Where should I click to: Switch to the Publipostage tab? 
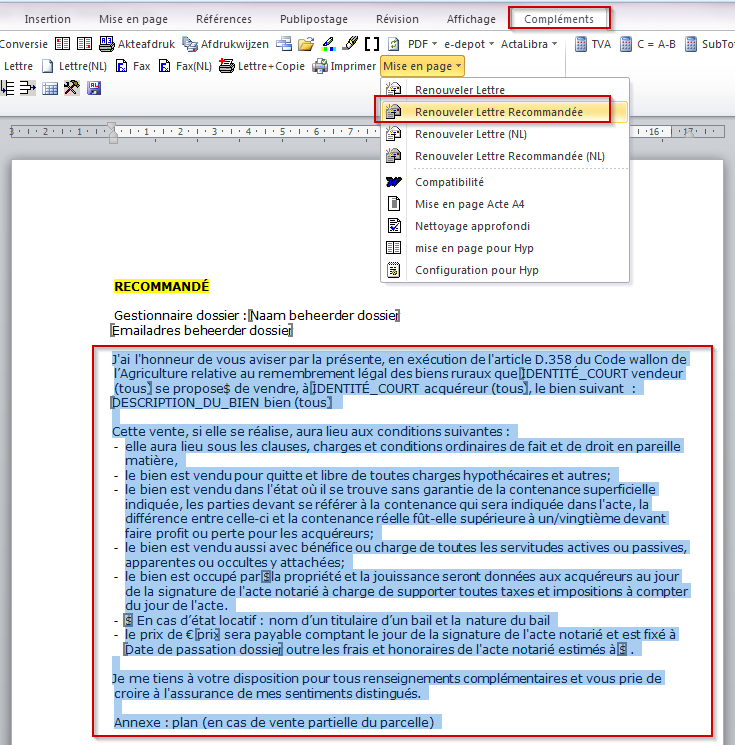click(314, 19)
